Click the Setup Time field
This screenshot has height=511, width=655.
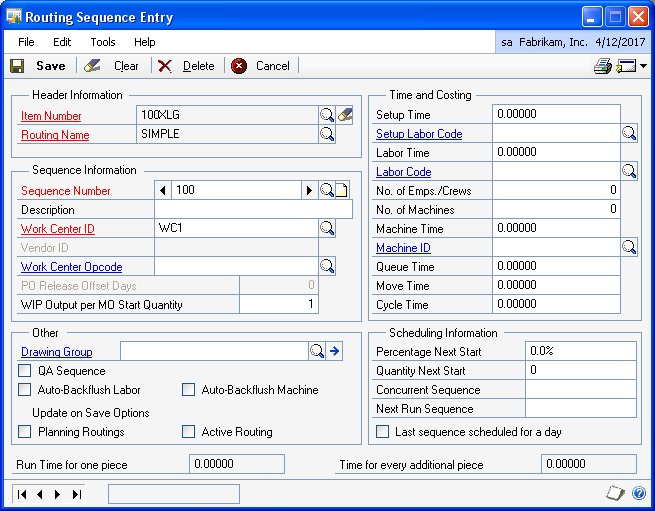pos(556,114)
